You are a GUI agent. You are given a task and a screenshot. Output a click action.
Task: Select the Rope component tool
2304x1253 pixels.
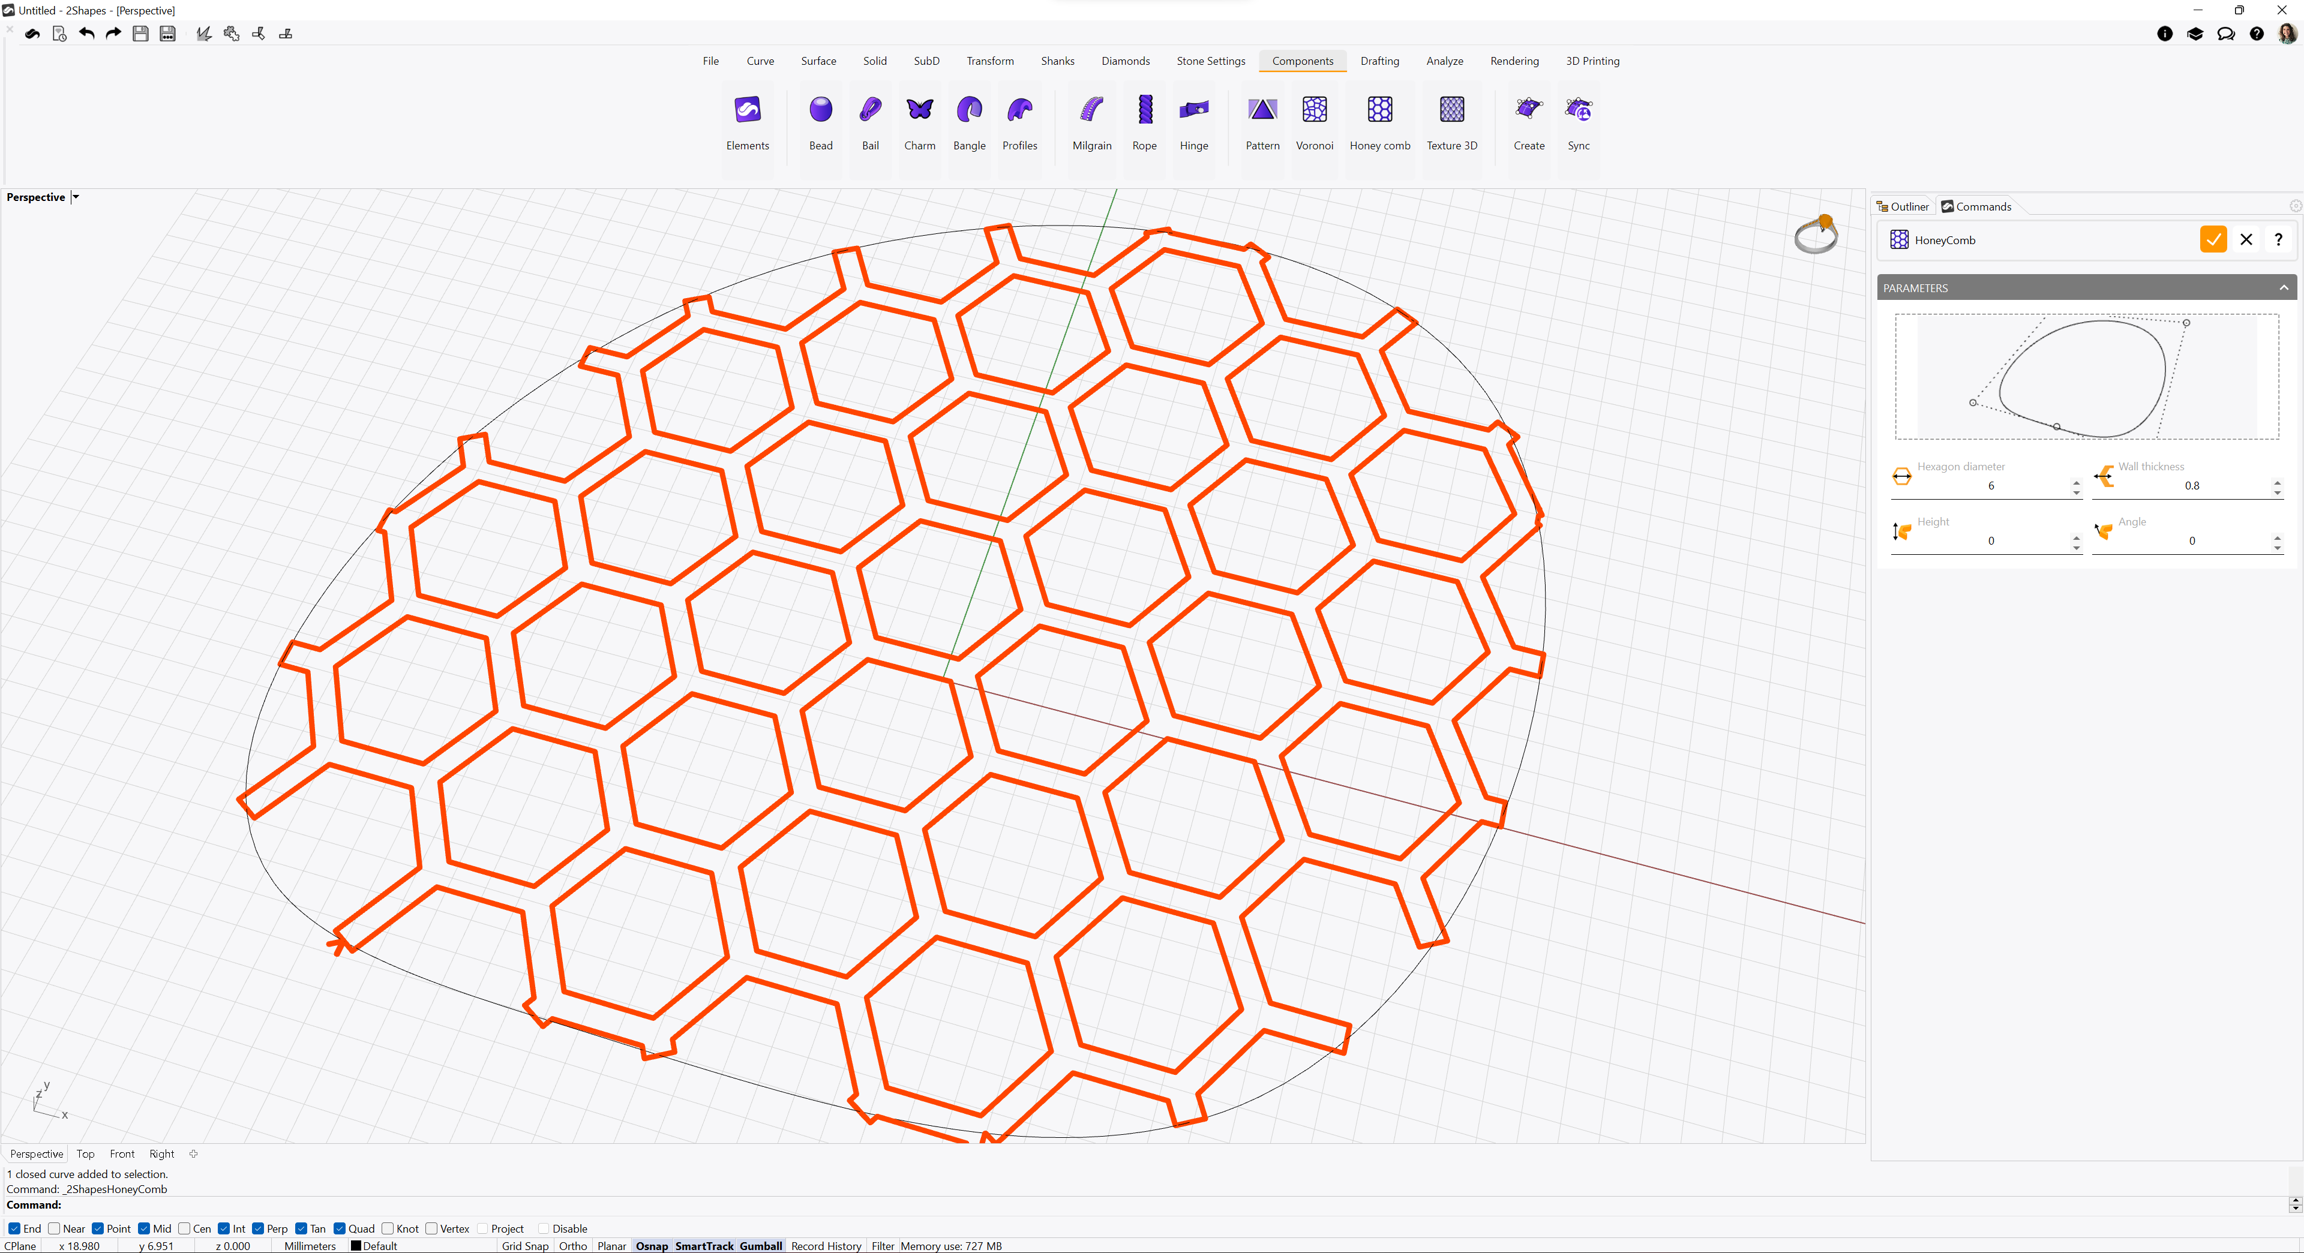click(x=1144, y=110)
